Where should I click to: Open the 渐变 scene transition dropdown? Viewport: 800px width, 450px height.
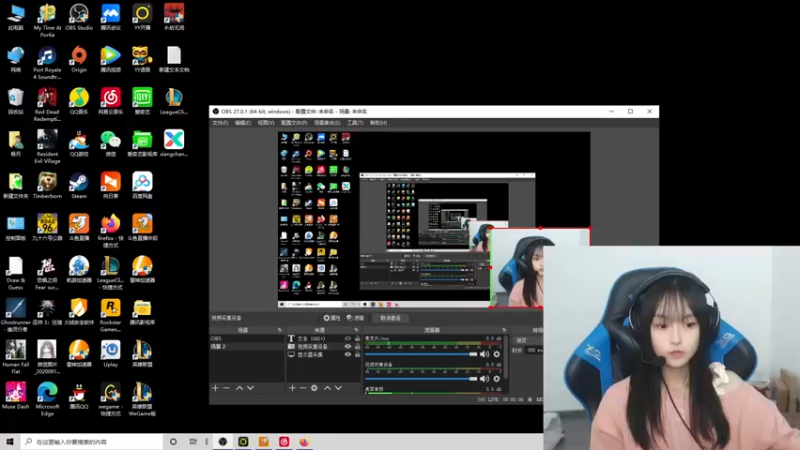(529, 340)
